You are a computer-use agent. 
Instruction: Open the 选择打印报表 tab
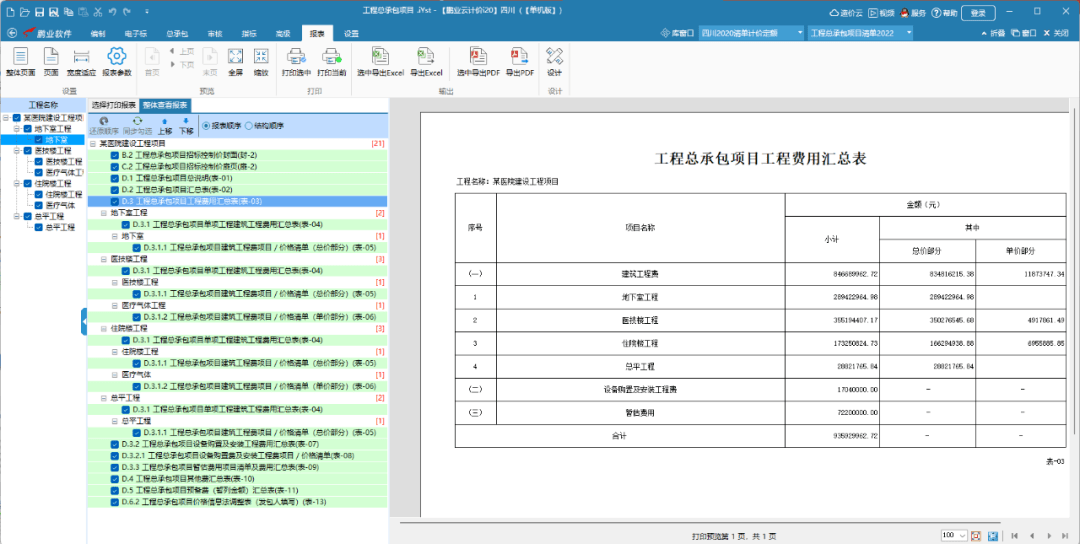112,104
